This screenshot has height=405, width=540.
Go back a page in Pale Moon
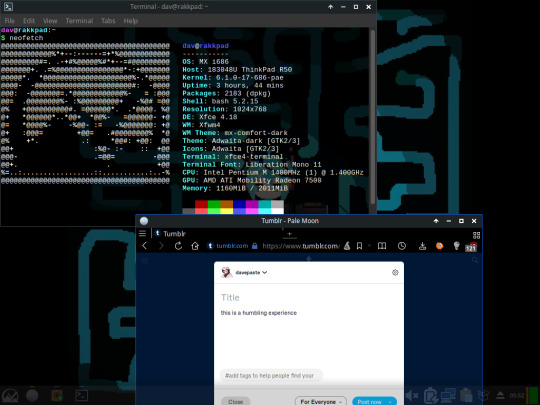tap(145, 246)
